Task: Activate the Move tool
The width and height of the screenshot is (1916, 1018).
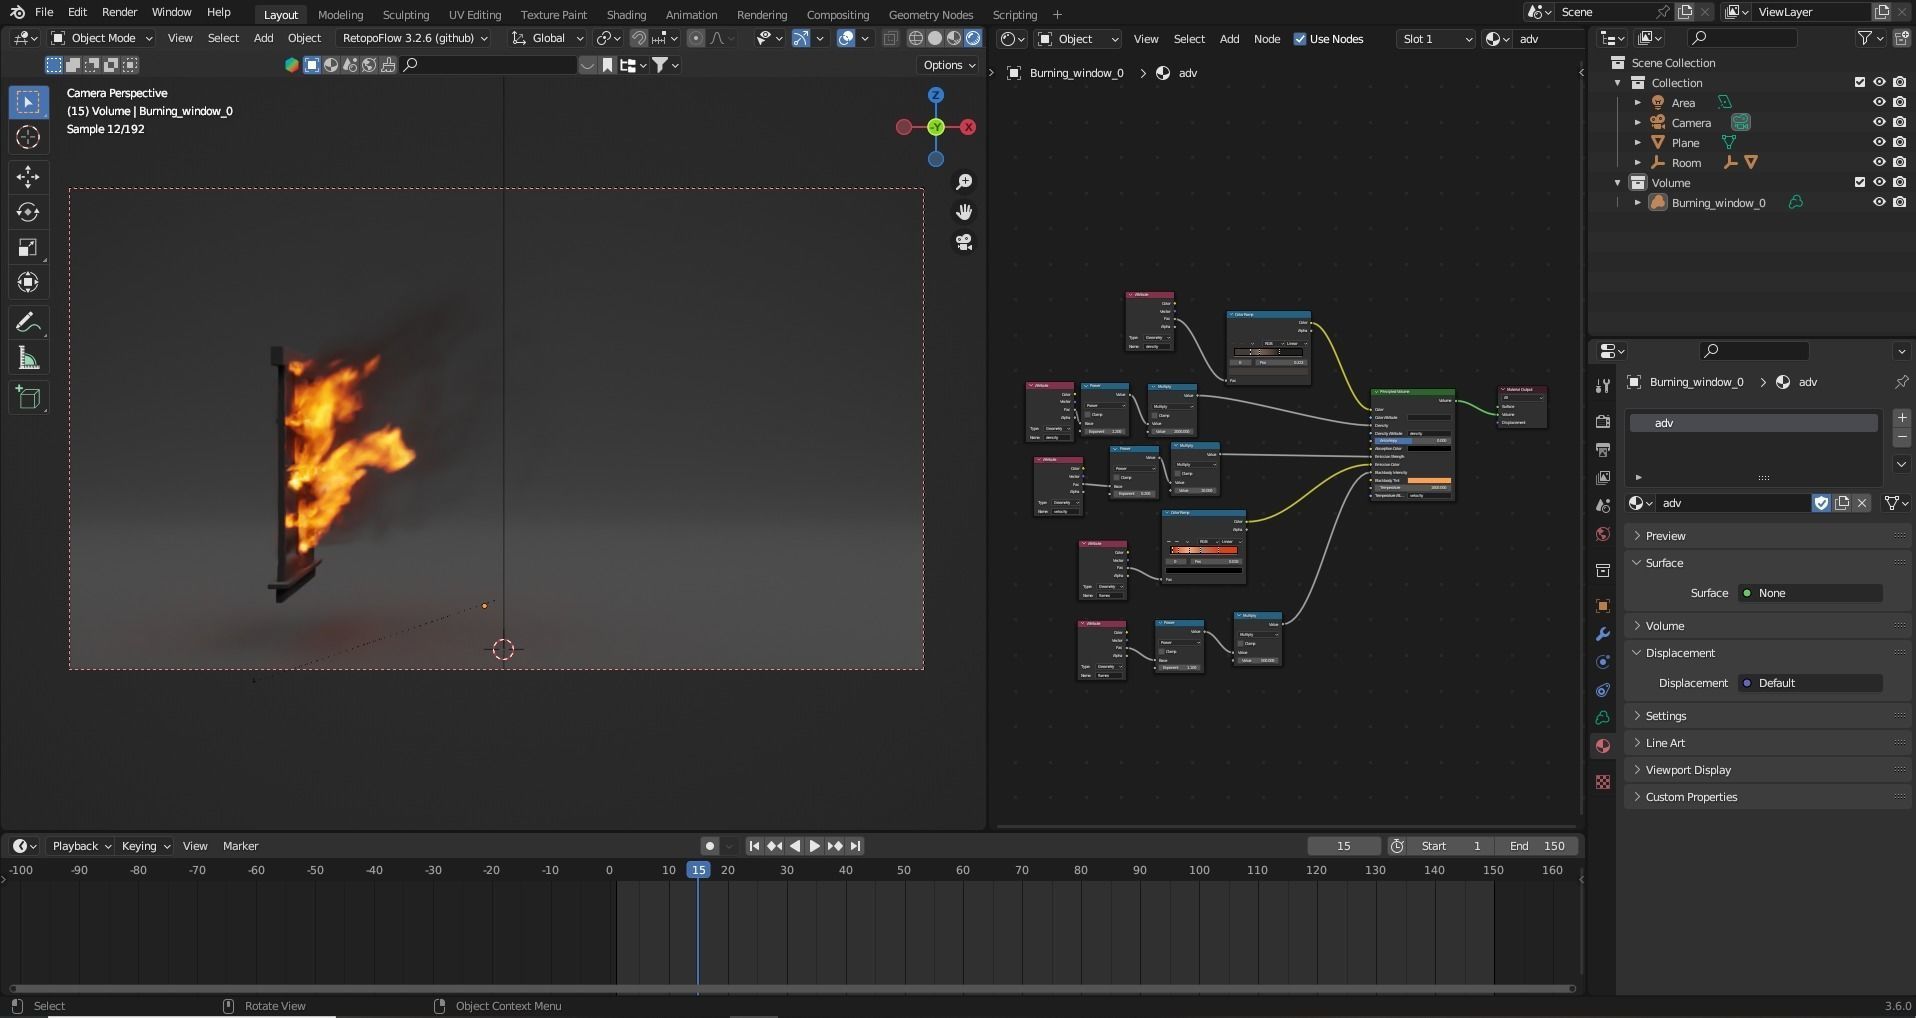Action: tap(28, 177)
